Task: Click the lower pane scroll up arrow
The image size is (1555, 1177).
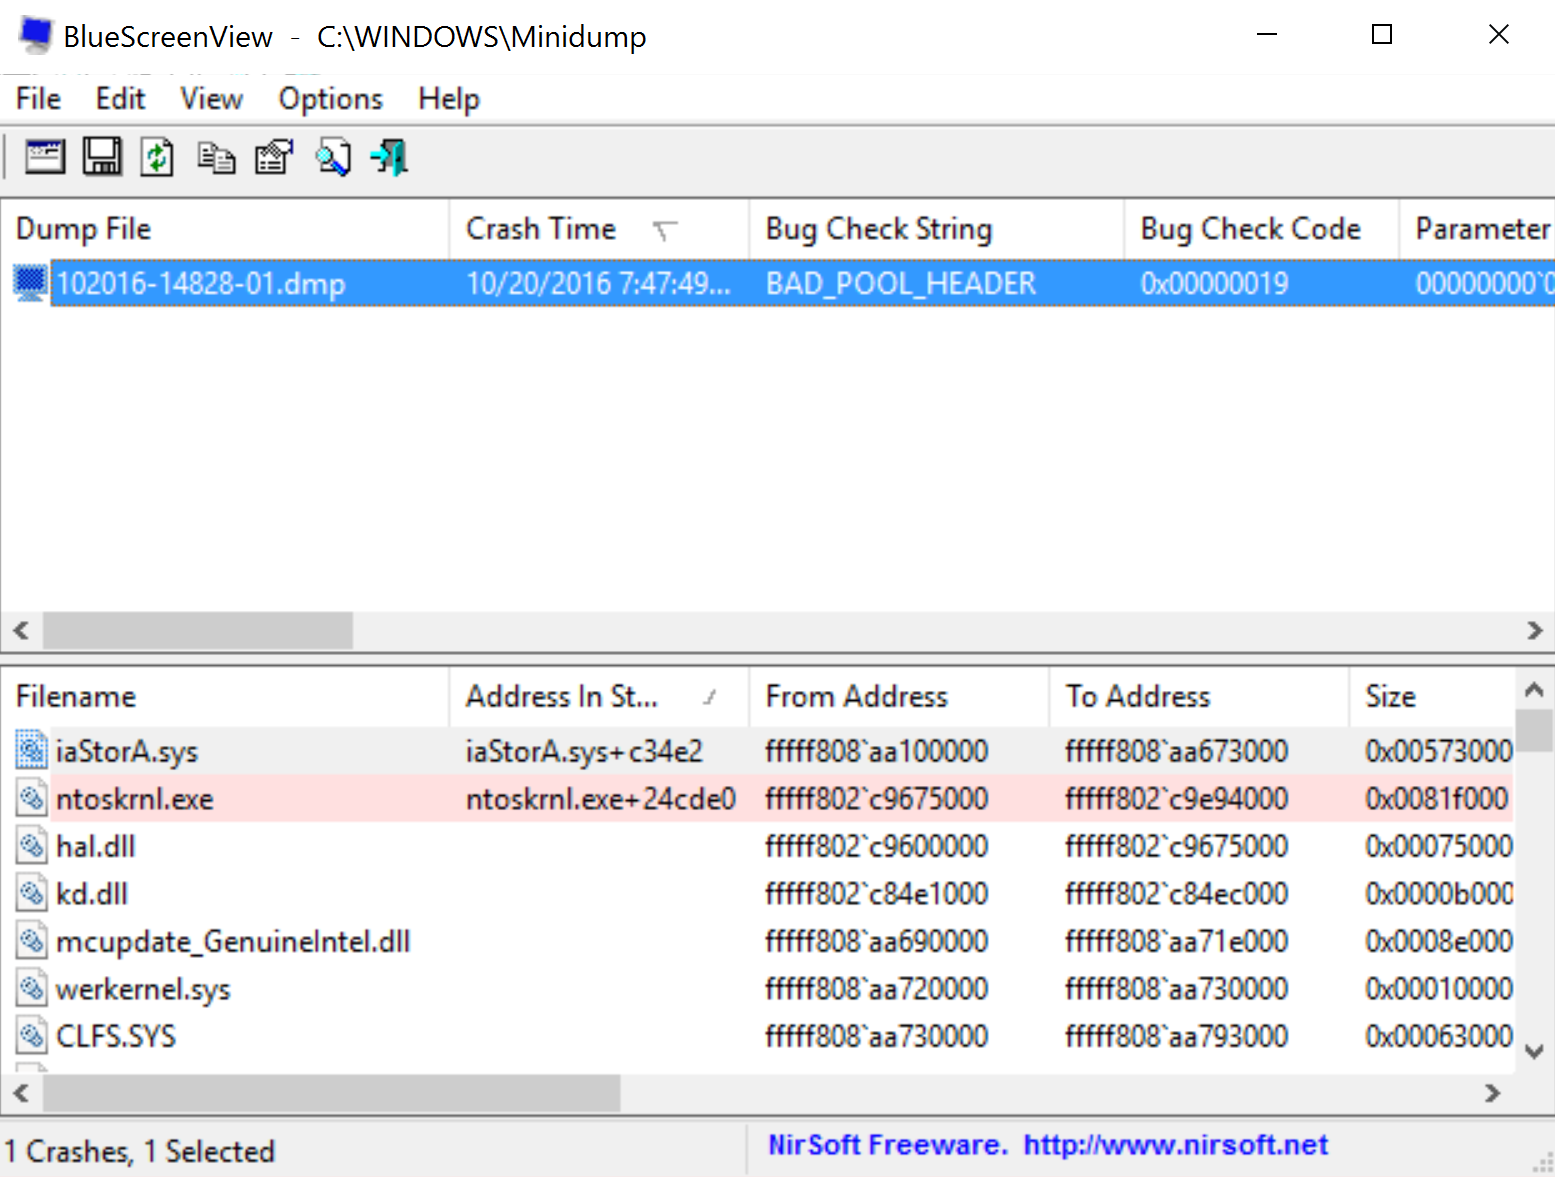Action: 1534,689
